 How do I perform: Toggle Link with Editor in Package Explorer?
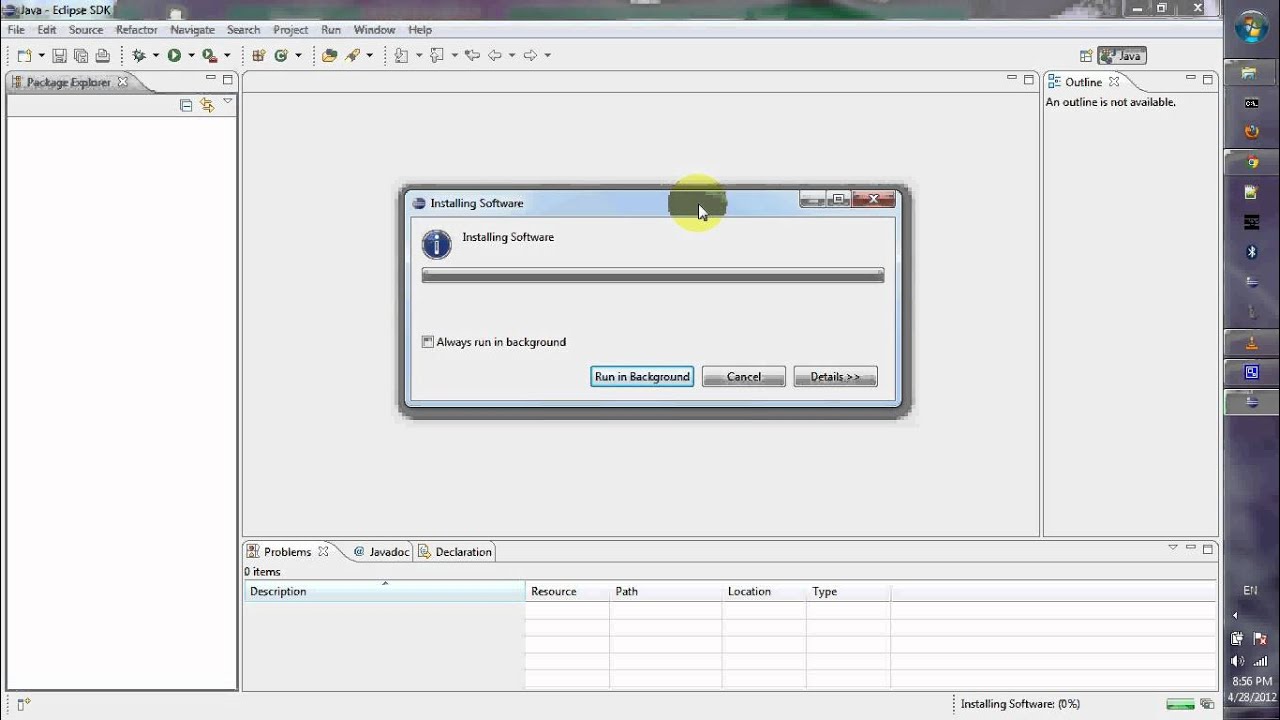click(207, 105)
